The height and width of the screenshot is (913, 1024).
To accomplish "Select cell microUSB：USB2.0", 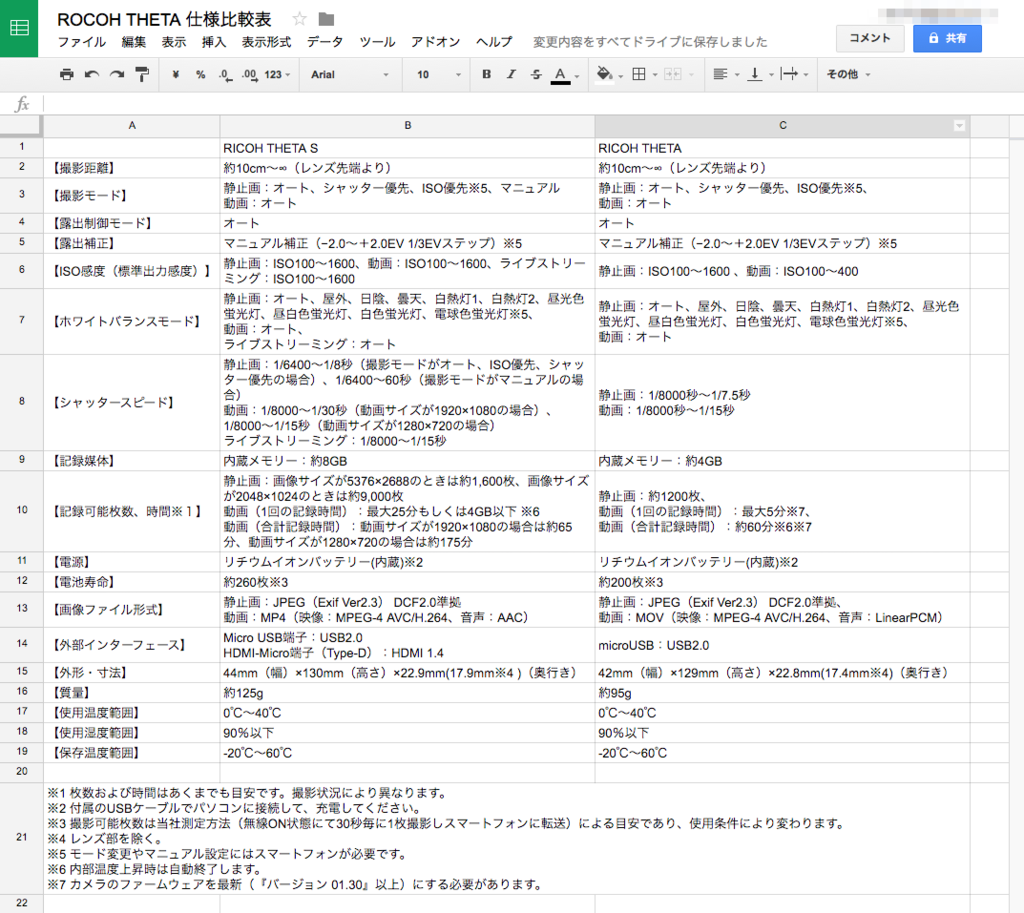I will (x=782, y=645).
